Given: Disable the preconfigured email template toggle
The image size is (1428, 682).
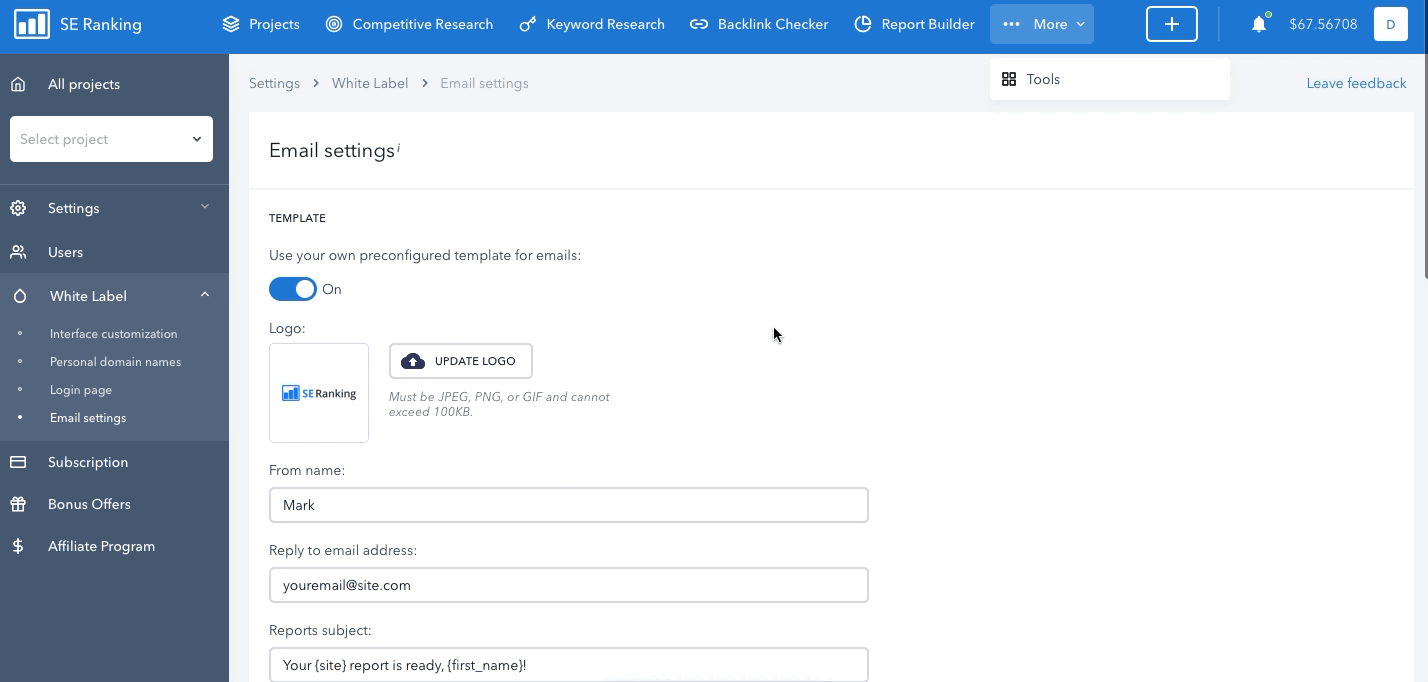Looking at the screenshot, I should point(293,289).
